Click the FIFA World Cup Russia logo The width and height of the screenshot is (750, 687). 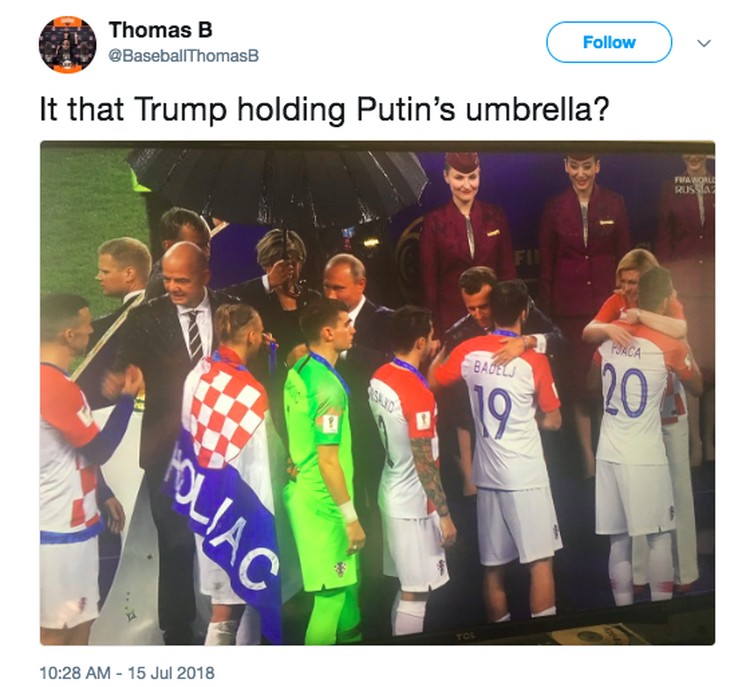pyautogui.click(x=694, y=184)
